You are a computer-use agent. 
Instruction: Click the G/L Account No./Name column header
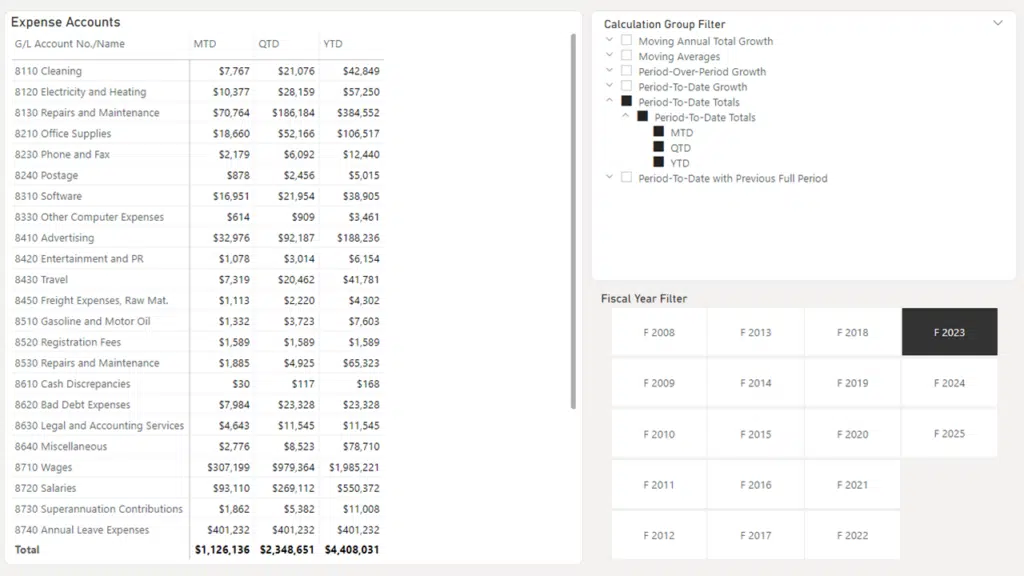pyautogui.click(x=70, y=44)
